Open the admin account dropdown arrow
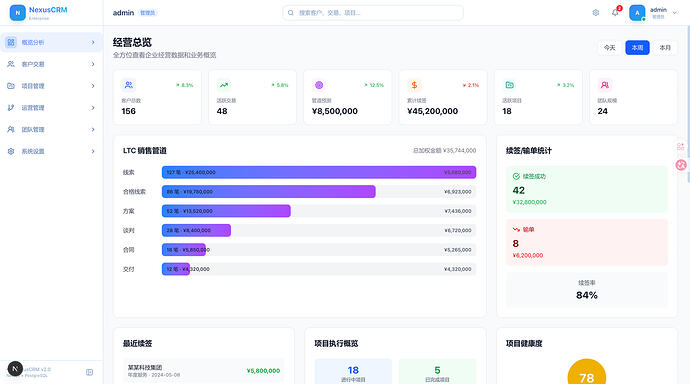 pyautogui.click(x=675, y=13)
